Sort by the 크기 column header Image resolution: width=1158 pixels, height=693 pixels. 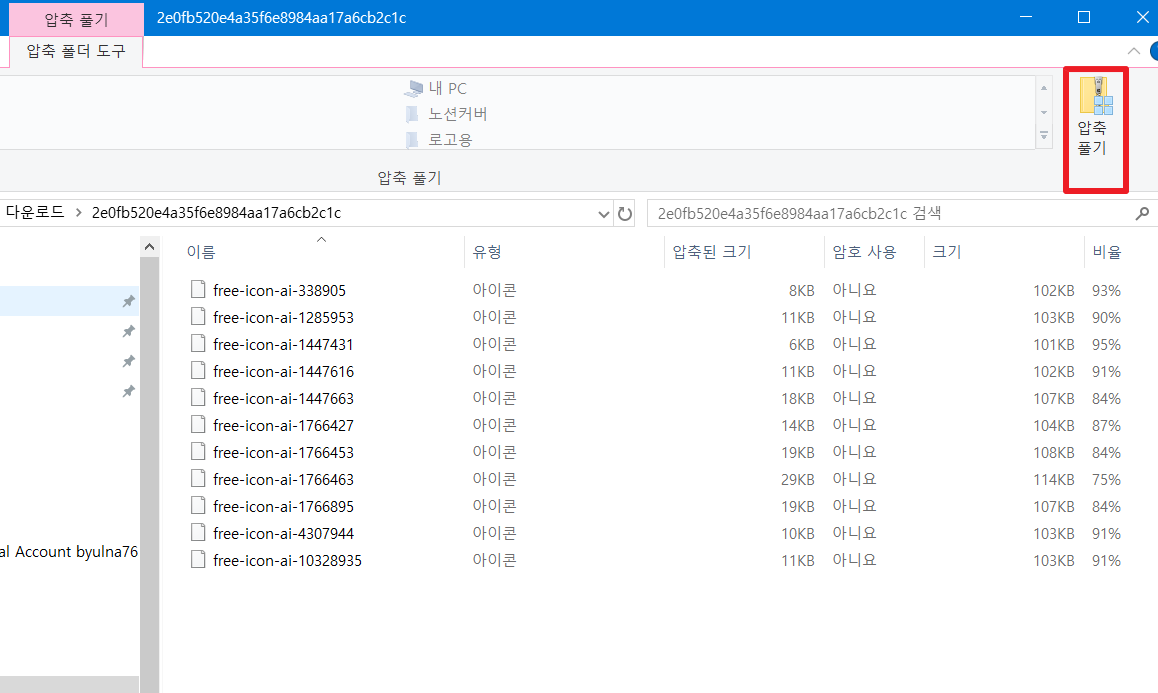(947, 252)
